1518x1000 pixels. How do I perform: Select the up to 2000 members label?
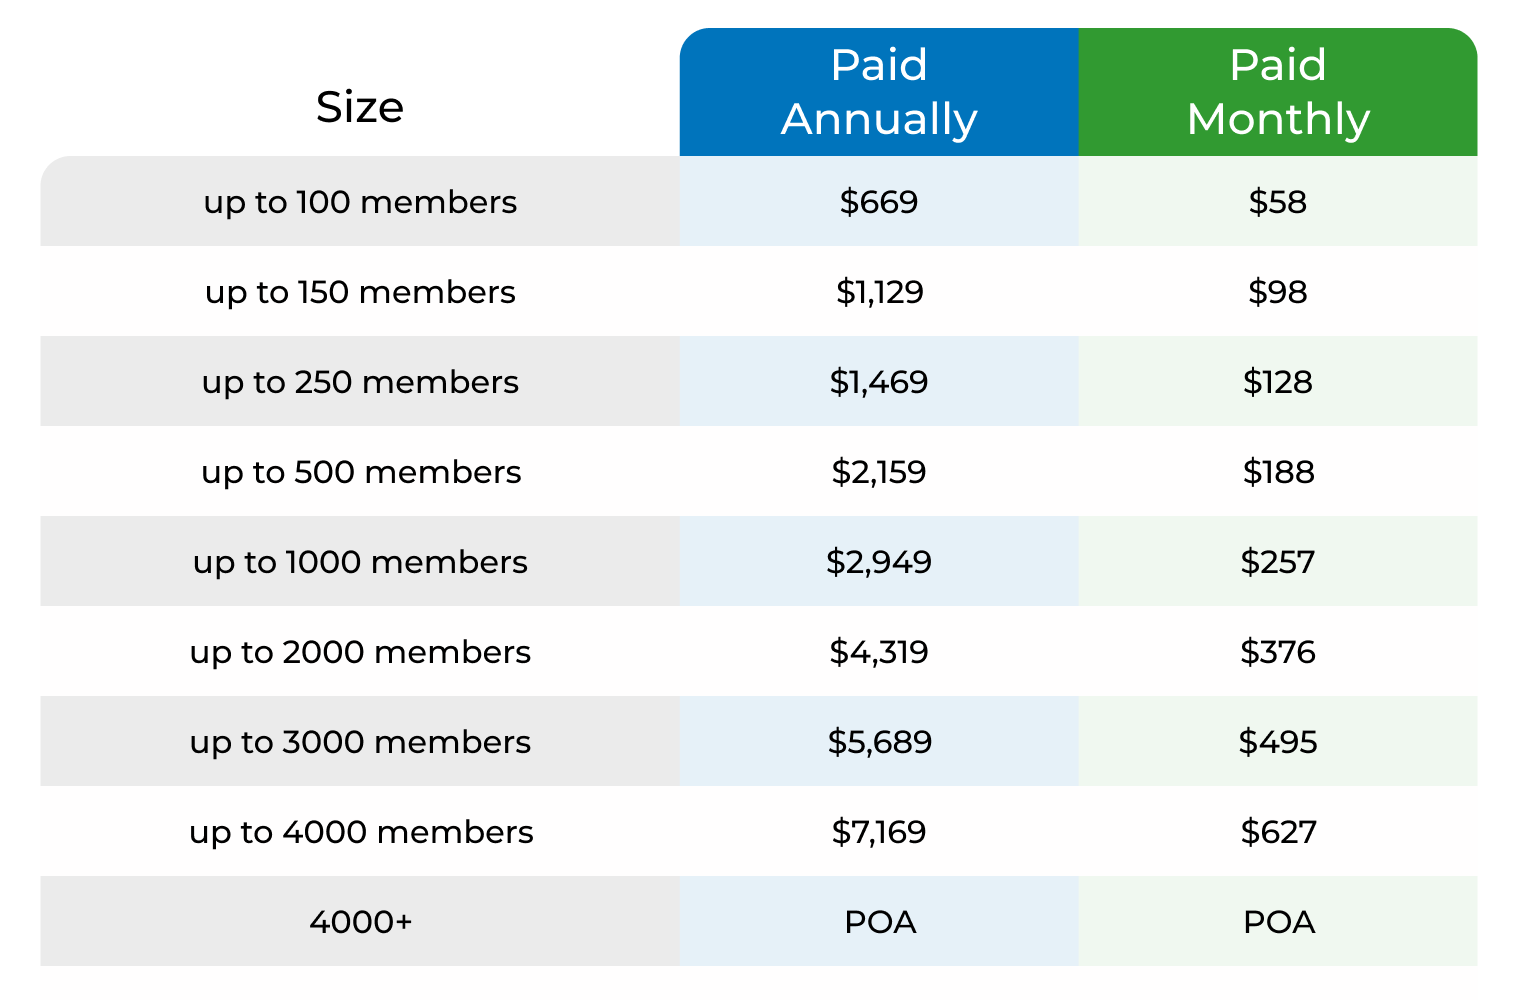(x=360, y=652)
